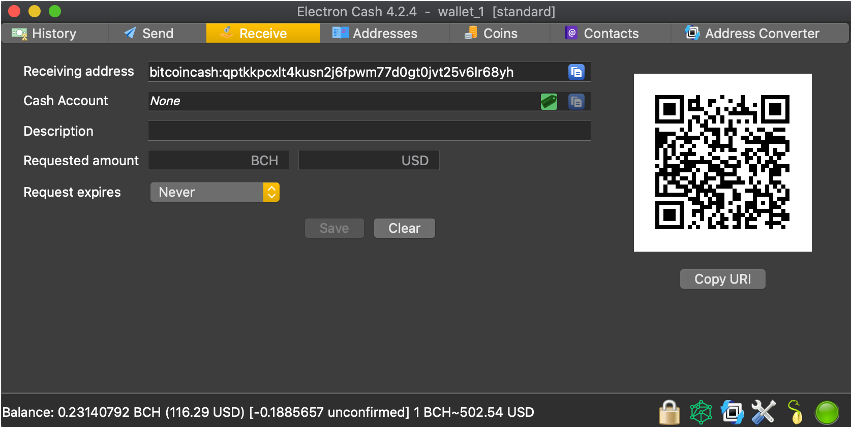
Task: Open preferences via wrench and screwdriver icon
Action: 764,411
